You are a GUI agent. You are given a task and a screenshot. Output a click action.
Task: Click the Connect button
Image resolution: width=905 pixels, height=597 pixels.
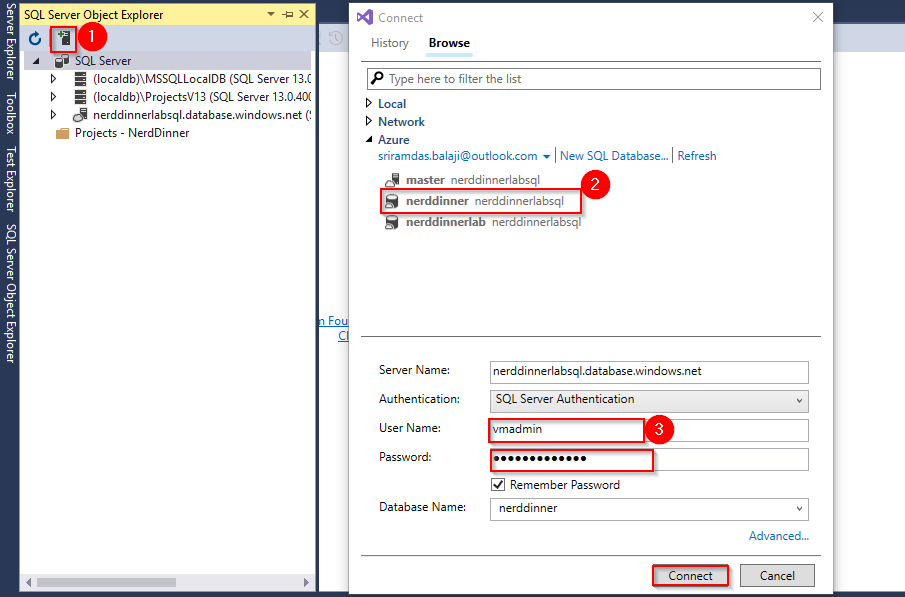coord(690,576)
